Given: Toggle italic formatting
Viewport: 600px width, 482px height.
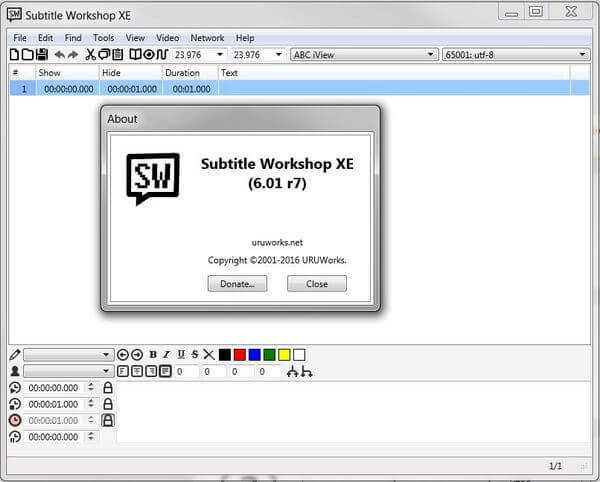Looking at the screenshot, I should [166, 355].
